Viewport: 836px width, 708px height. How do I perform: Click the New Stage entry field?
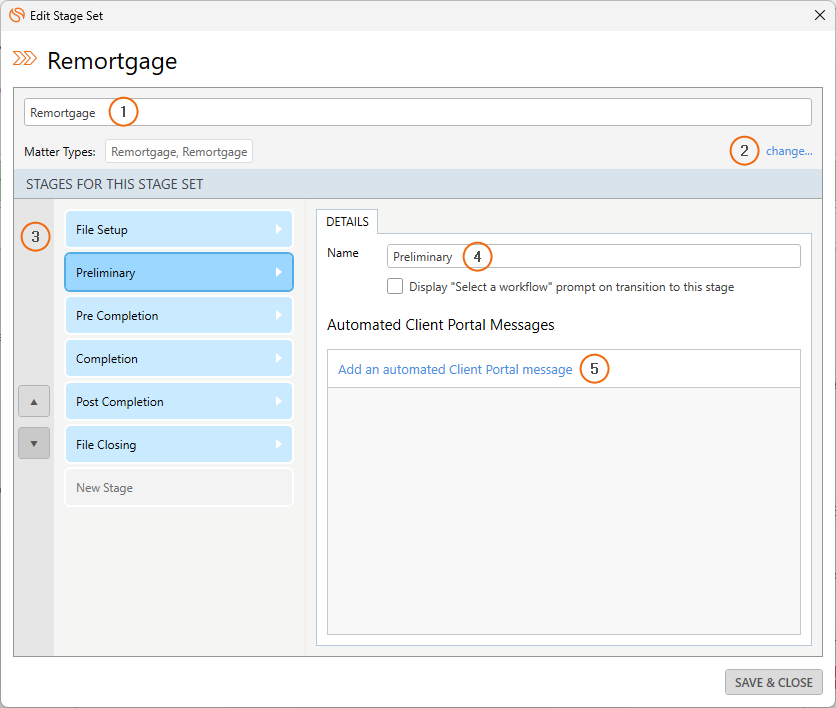click(x=178, y=488)
